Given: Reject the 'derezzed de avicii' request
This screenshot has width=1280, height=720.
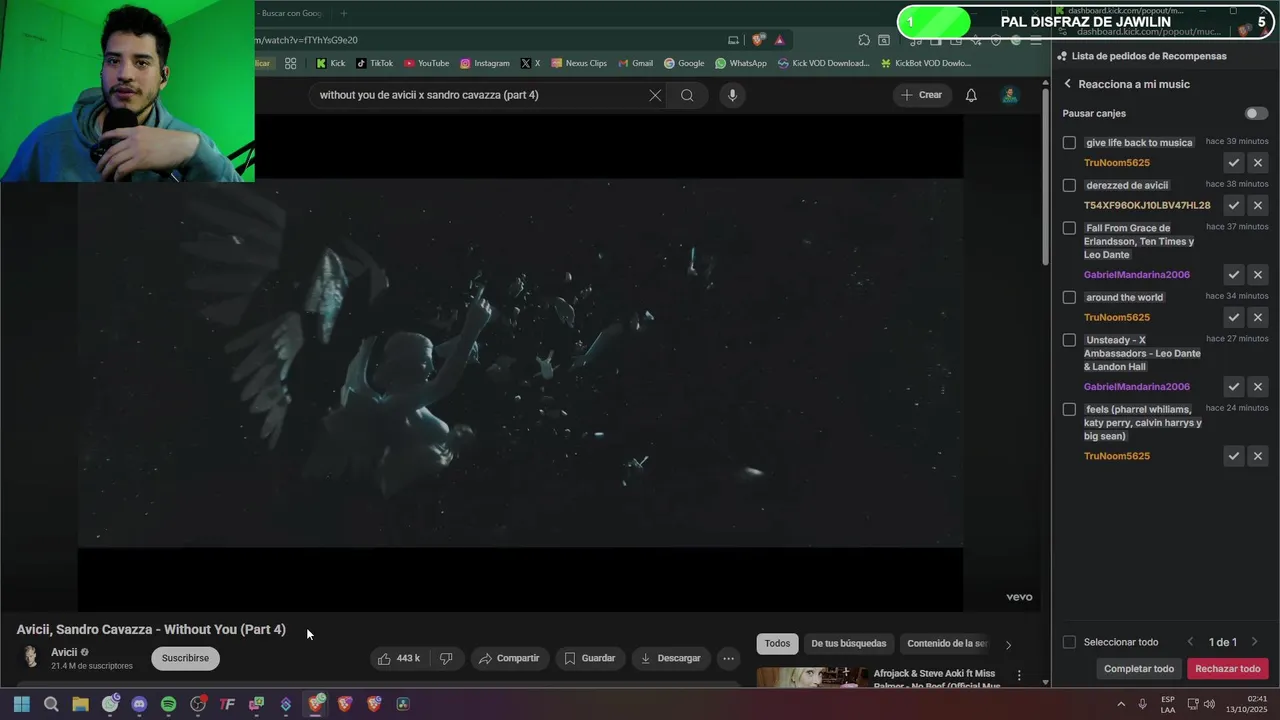Looking at the screenshot, I should click(x=1258, y=205).
